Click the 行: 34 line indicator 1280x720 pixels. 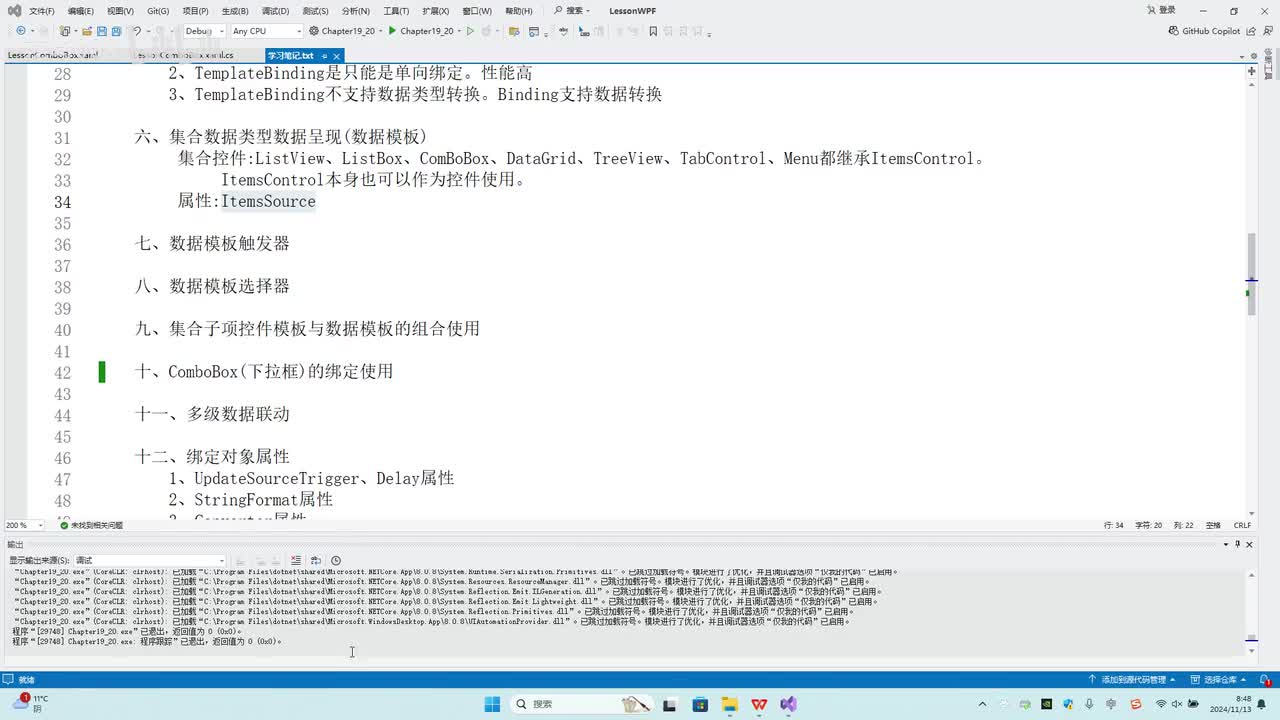(1114, 525)
